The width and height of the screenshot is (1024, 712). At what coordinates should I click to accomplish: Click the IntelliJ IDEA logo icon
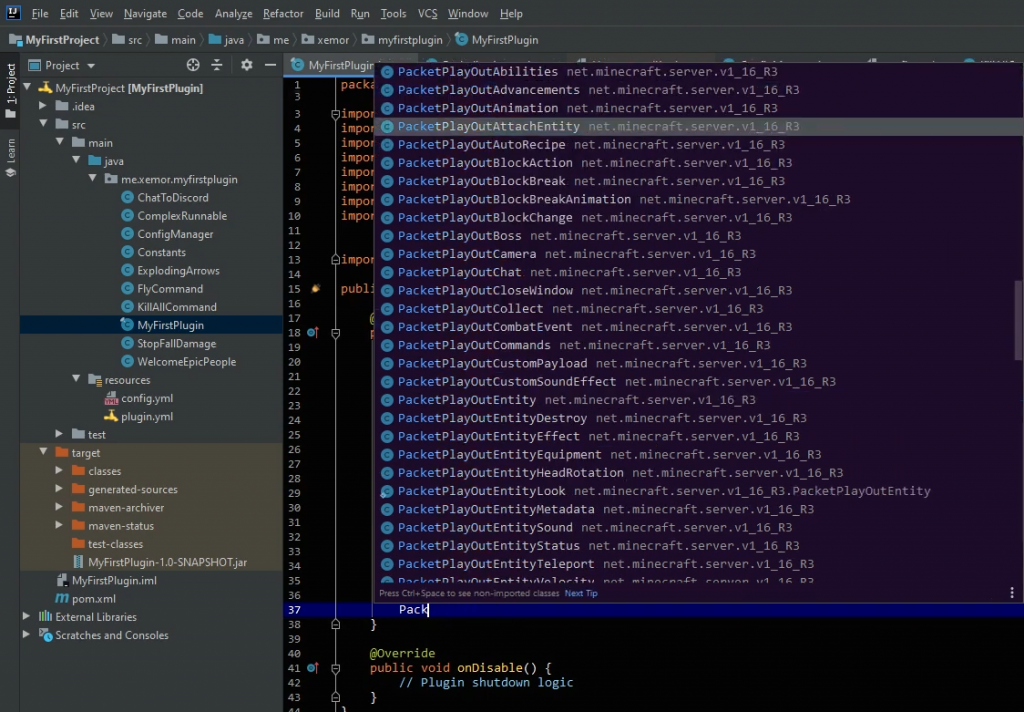click(13, 14)
